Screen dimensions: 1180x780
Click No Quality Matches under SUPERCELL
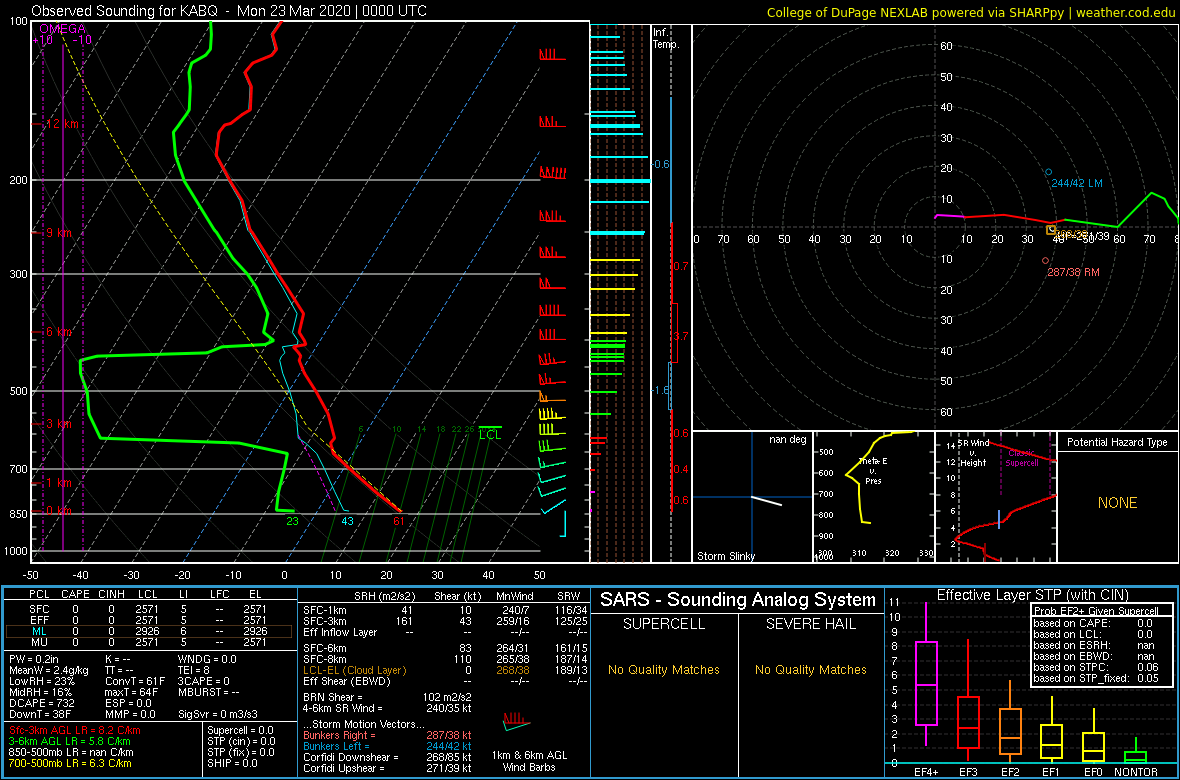(665, 669)
